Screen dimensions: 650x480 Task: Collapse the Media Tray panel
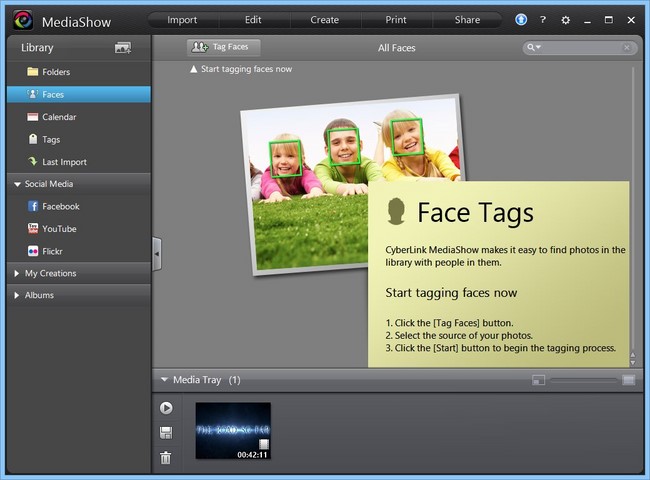[164, 380]
